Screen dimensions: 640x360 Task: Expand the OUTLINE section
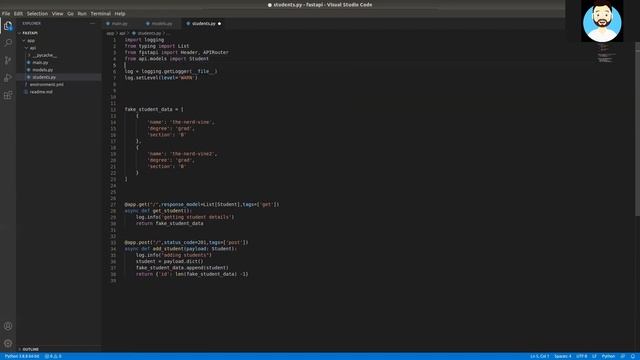31,349
